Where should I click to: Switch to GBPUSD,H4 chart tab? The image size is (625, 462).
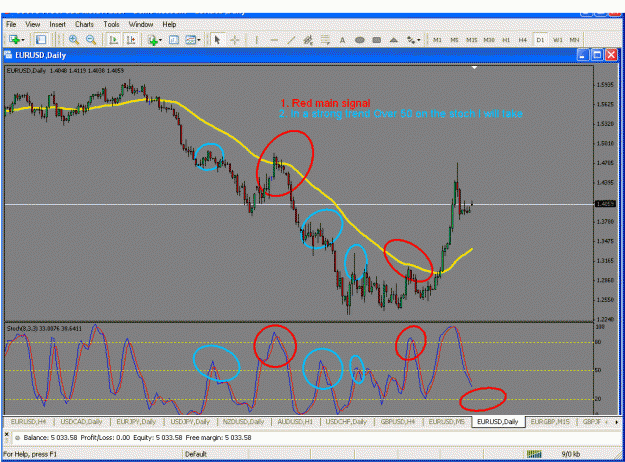[x=398, y=421]
